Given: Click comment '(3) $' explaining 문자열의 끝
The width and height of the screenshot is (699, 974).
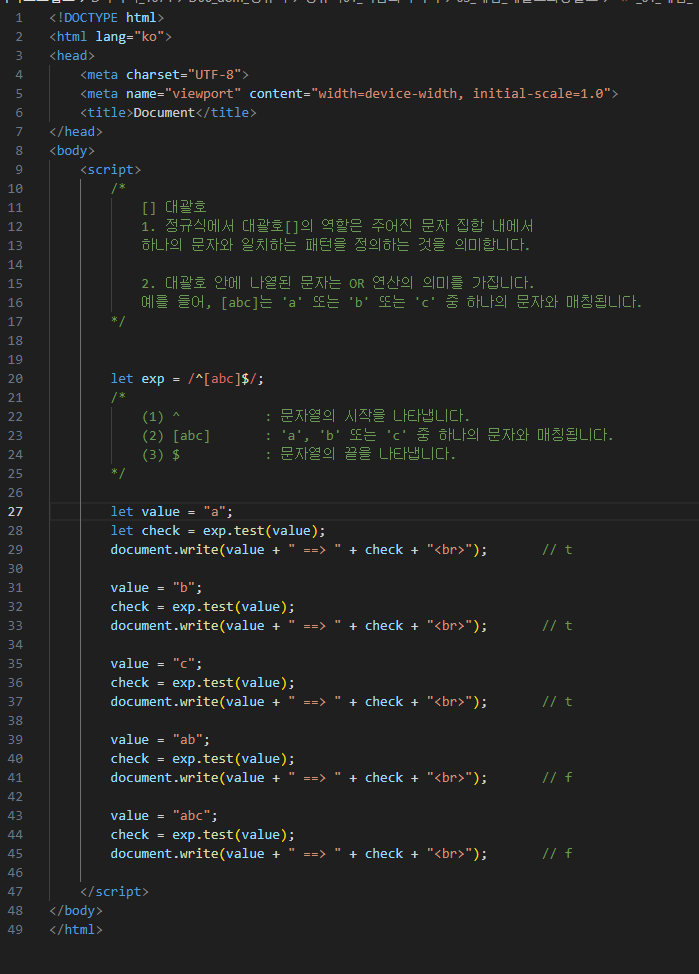Looking at the screenshot, I should pos(299,455).
